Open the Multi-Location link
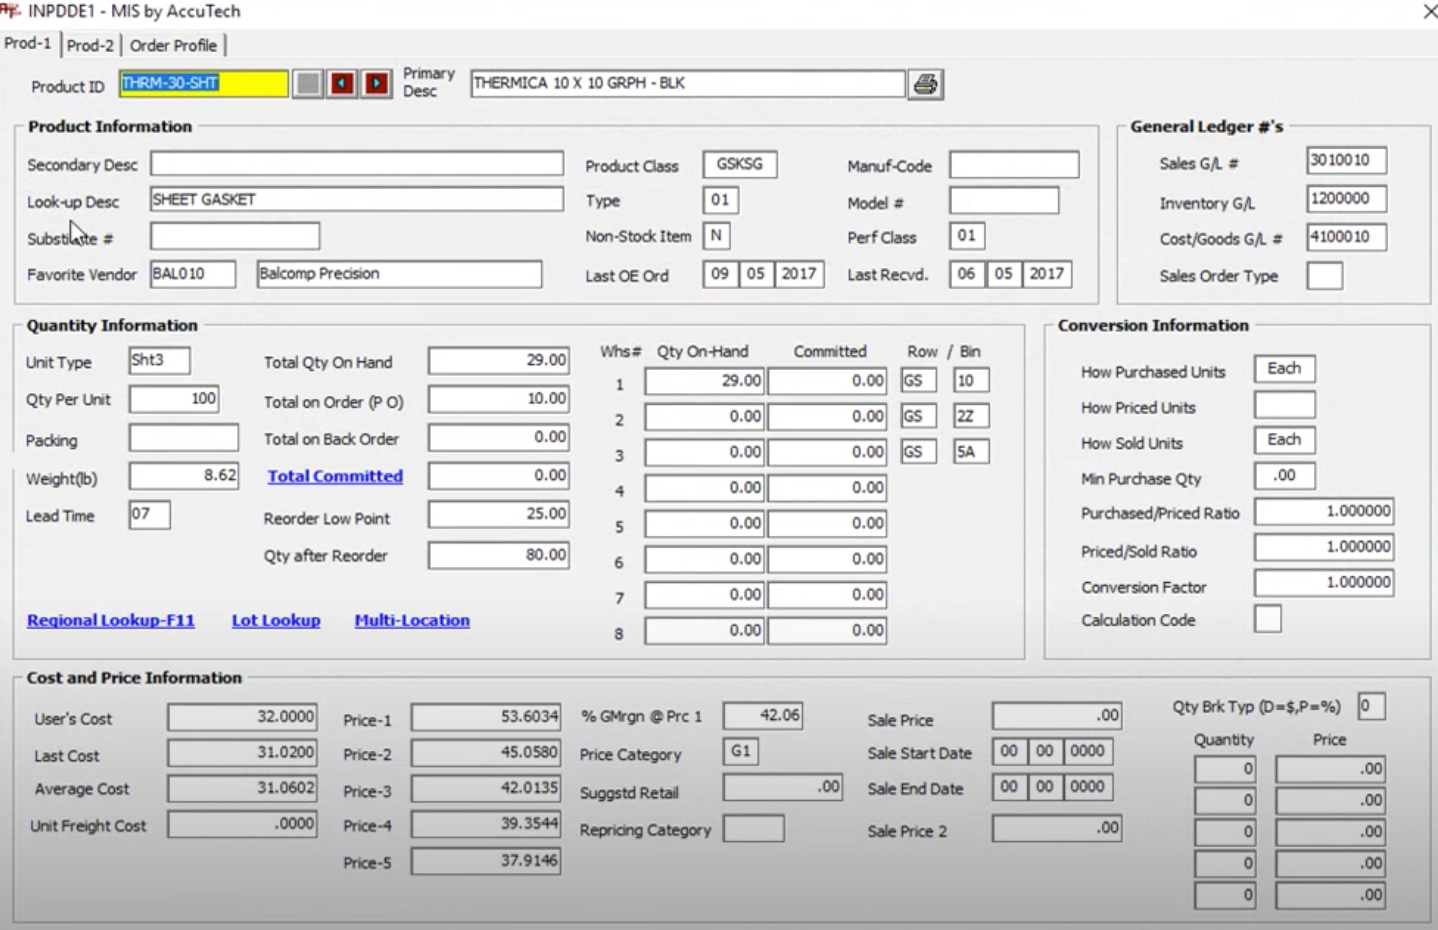The width and height of the screenshot is (1438, 930). 412,620
